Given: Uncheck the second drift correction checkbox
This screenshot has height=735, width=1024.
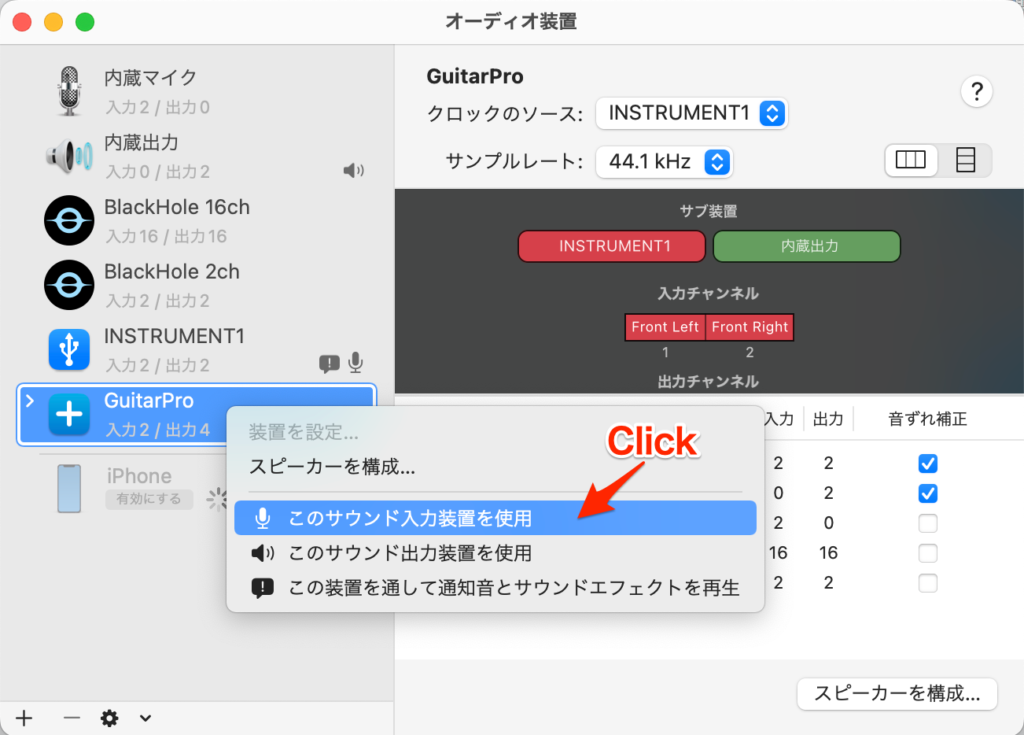Looking at the screenshot, I should [x=928, y=493].
